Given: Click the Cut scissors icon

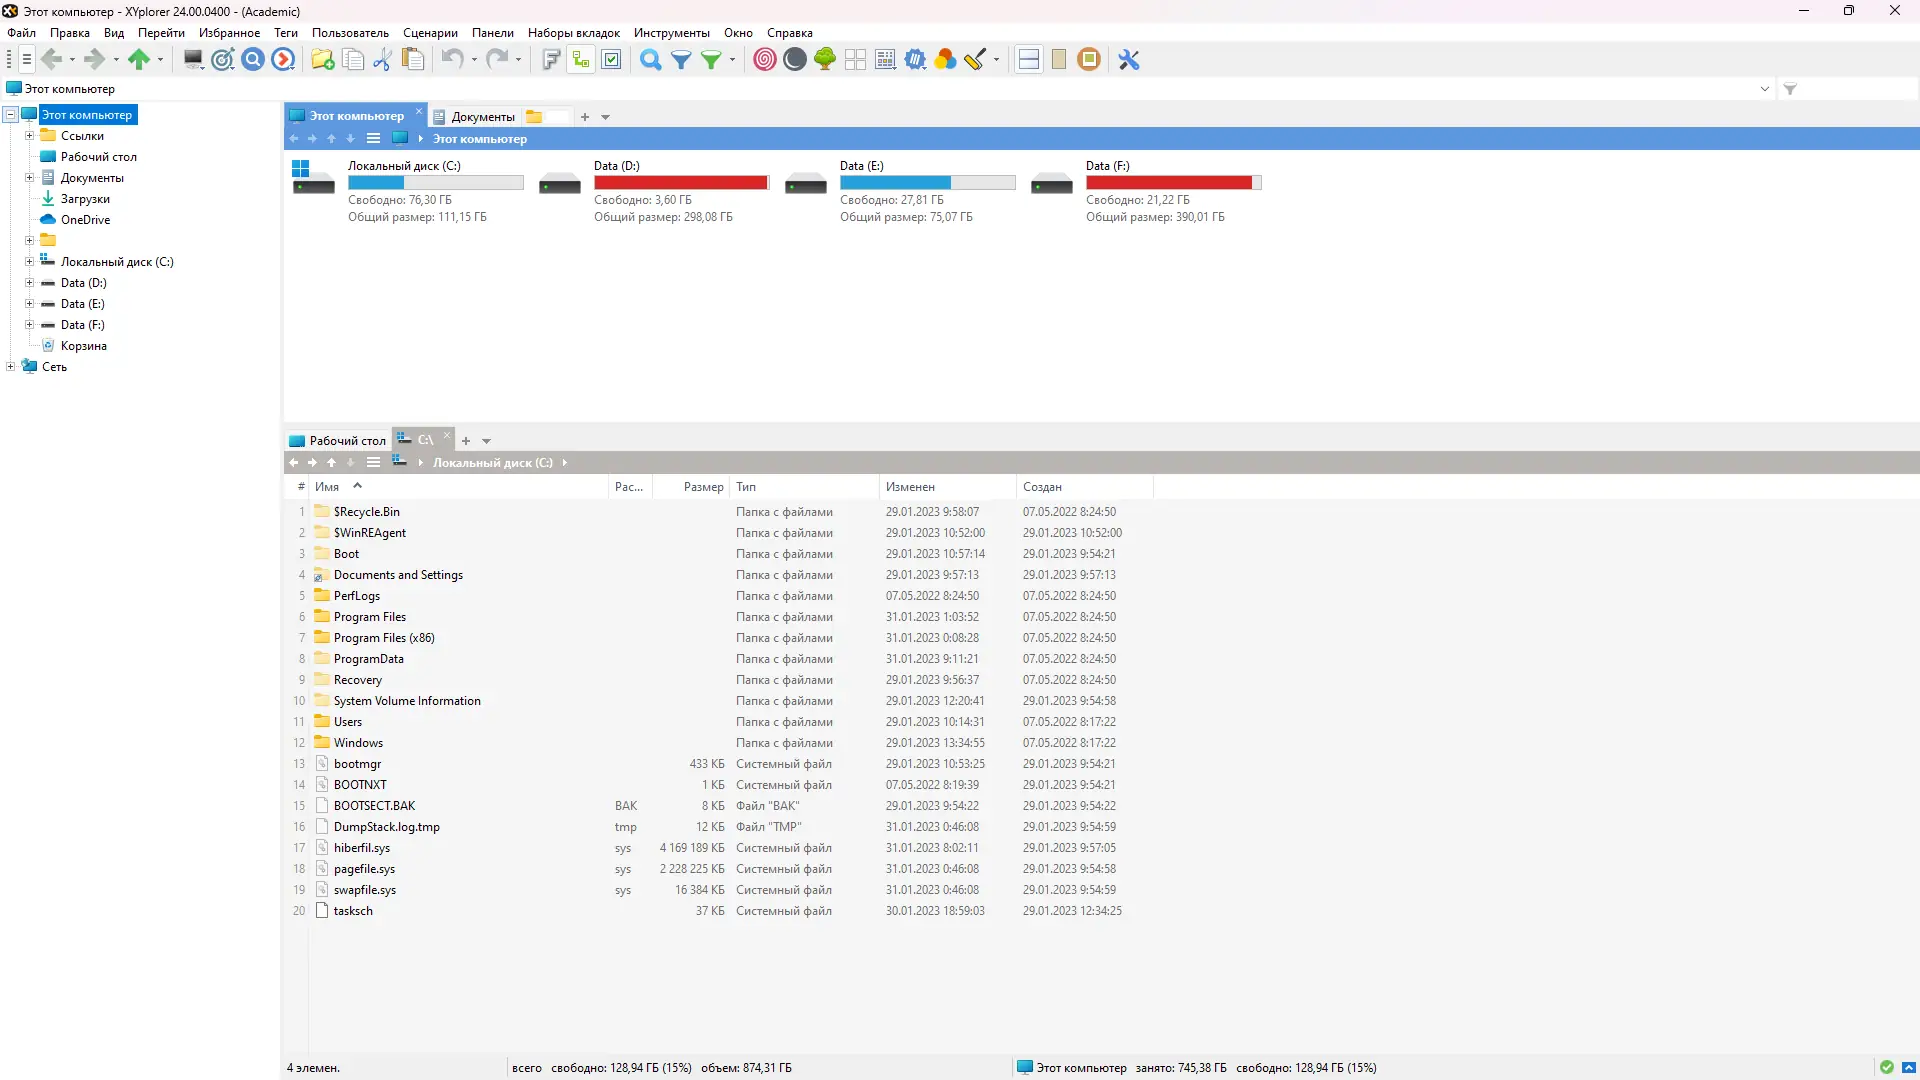Looking at the screenshot, I should pos(382,60).
